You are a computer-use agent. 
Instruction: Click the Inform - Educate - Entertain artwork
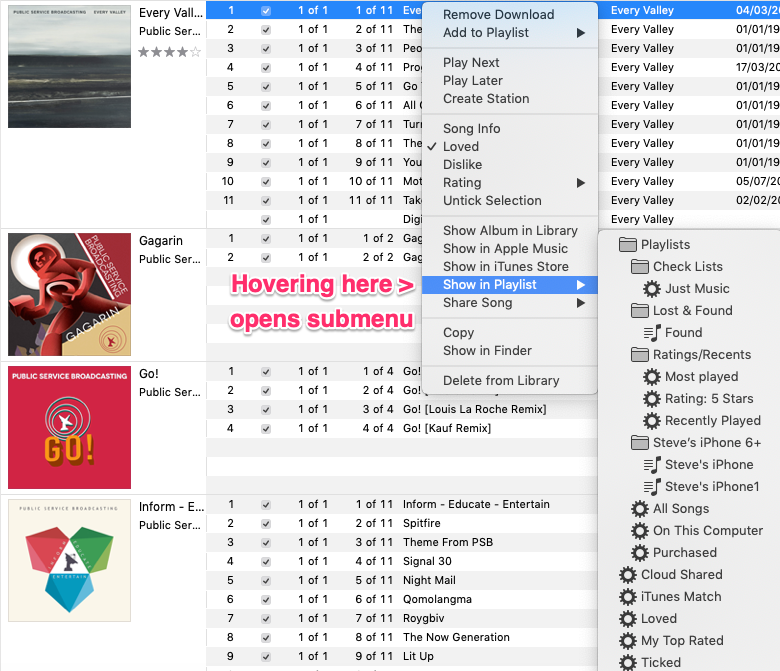click(x=70, y=561)
